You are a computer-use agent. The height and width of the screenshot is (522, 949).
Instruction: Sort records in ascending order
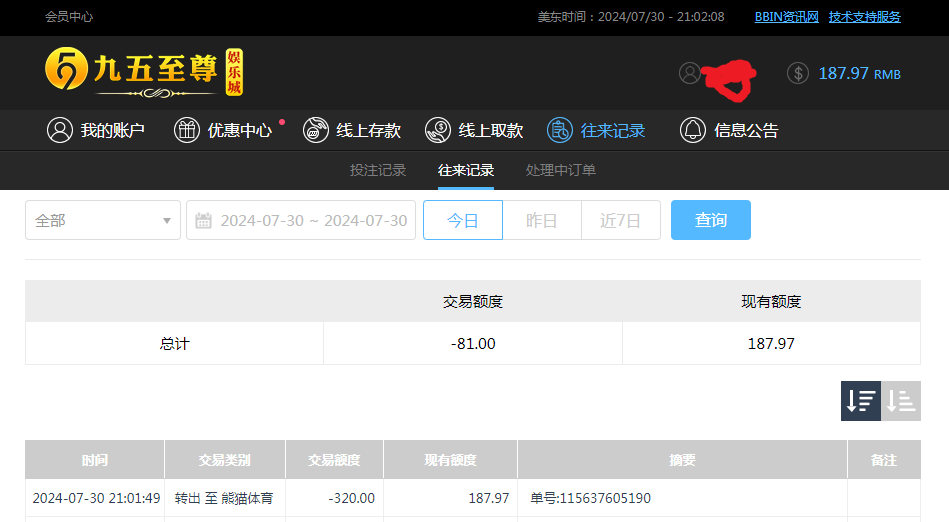tap(901, 401)
